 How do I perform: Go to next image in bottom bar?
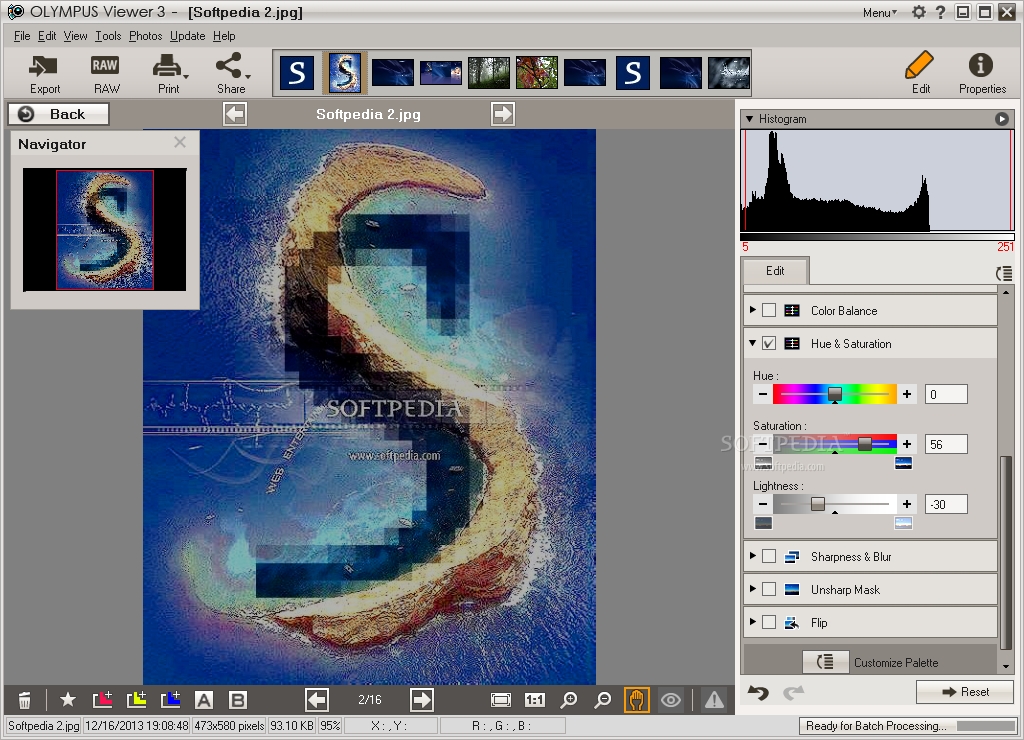tap(422, 700)
